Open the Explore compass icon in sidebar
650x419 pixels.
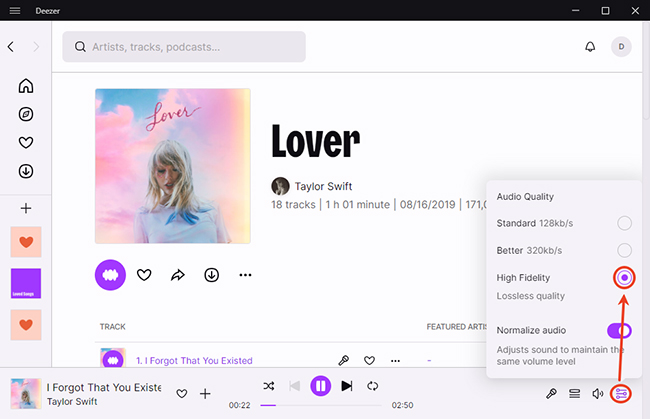(26, 114)
